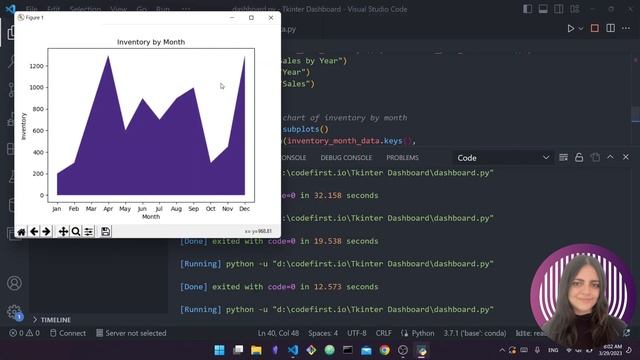Click 'inventory_month_data' in the code editor
The height and width of the screenshot is (360, 640).
[x=333, y=141]
